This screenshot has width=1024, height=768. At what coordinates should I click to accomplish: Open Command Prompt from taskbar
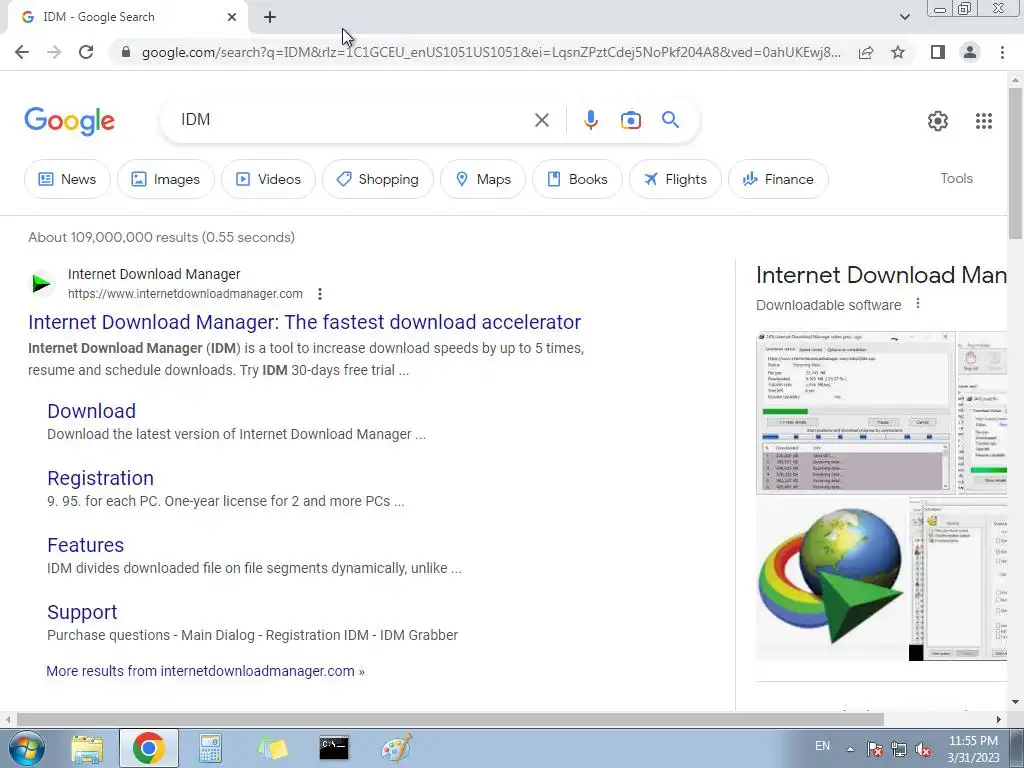coord(334,748)
